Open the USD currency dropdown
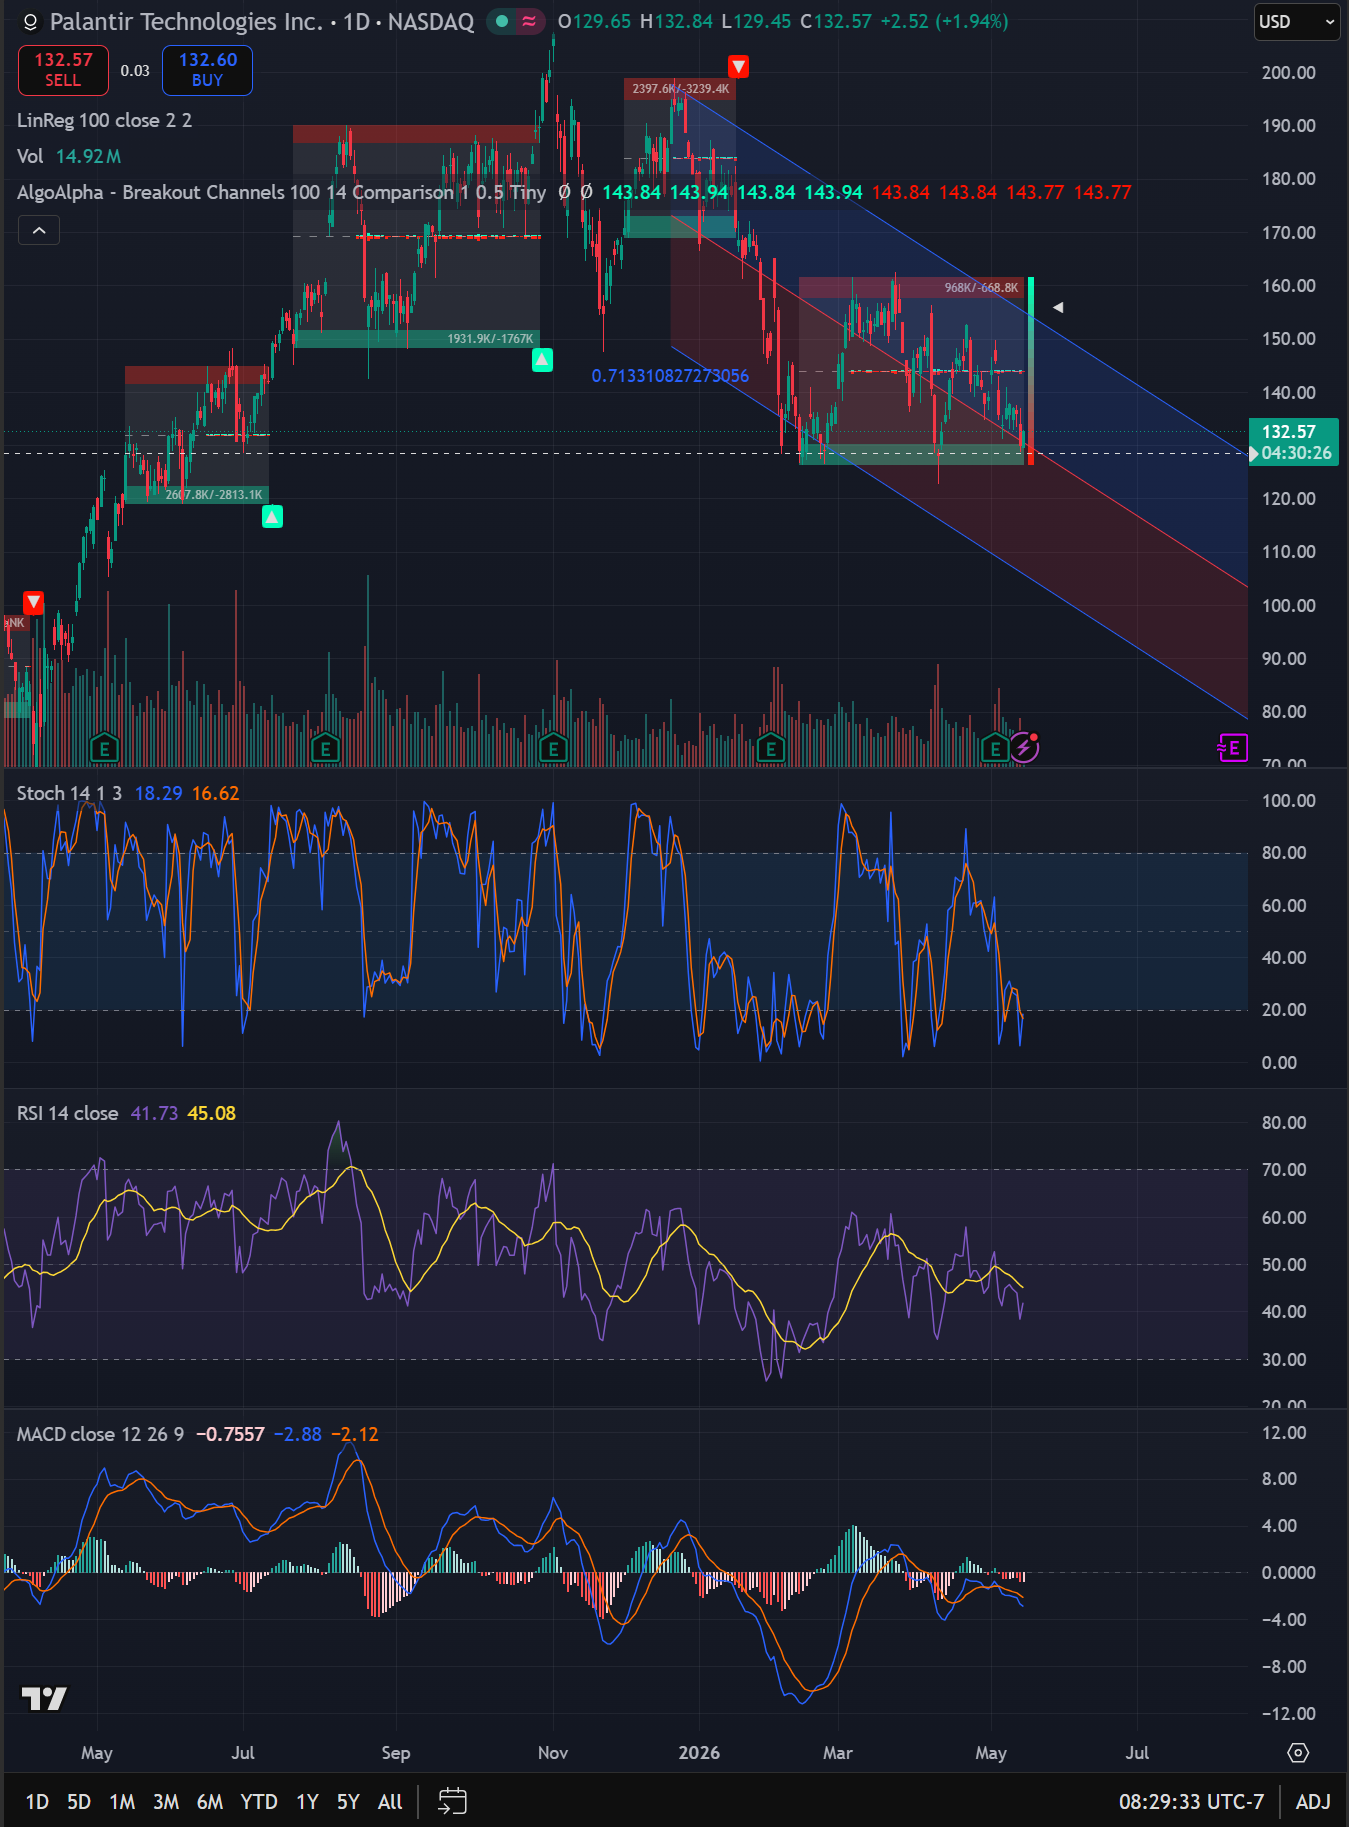This screenshot has width=1349, height=1827. (1297, 22)
